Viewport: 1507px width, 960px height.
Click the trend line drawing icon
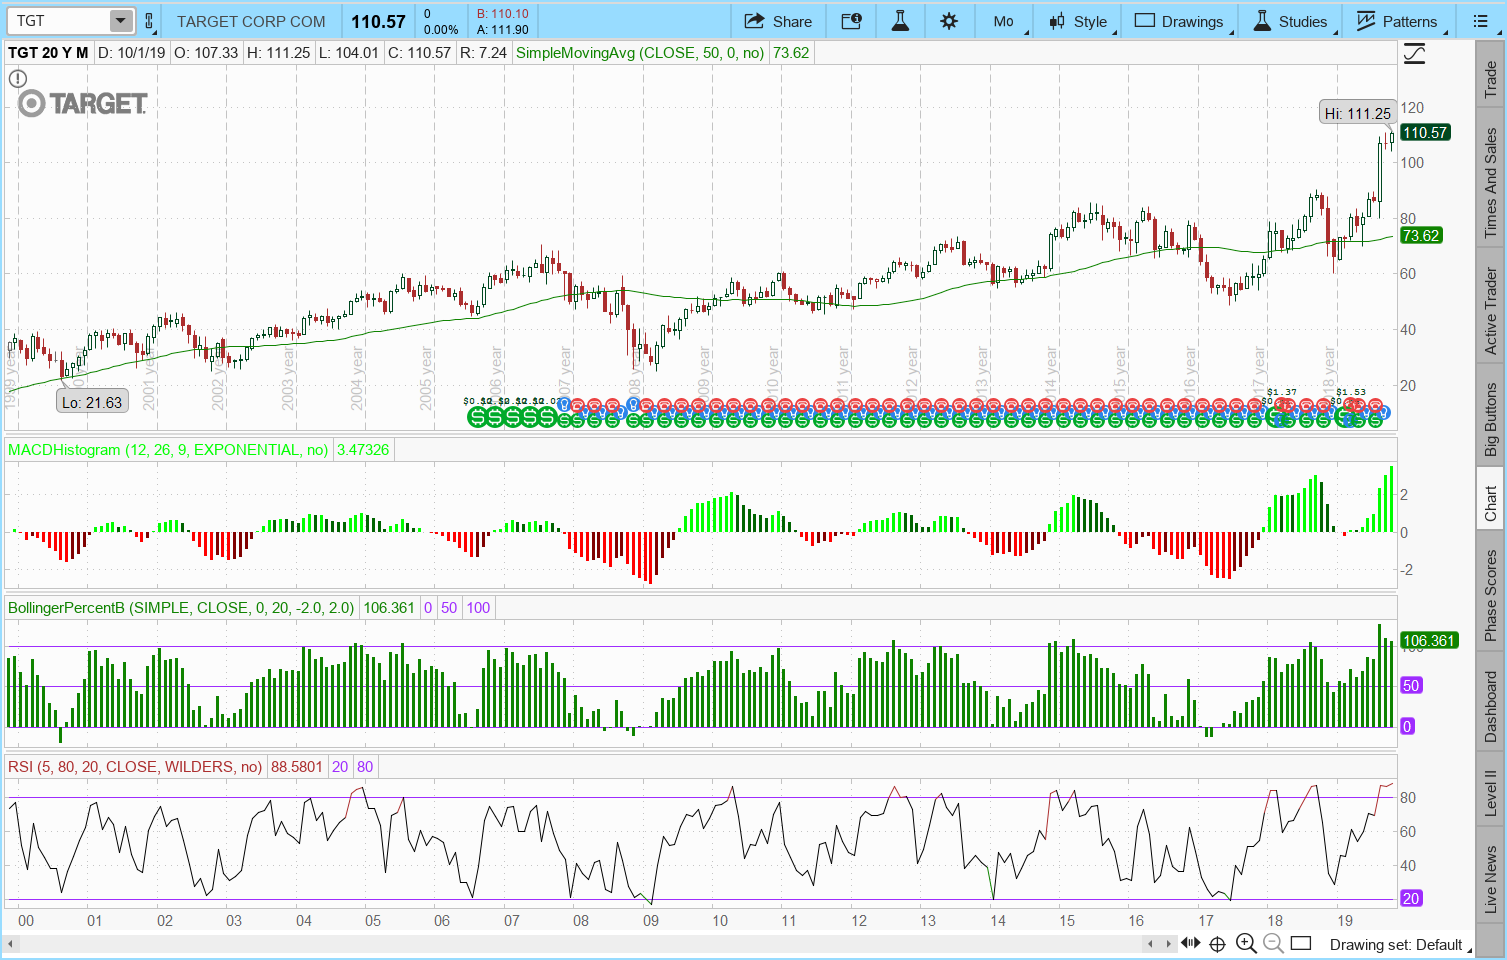pyautogui.click(x=1414, y=54)
